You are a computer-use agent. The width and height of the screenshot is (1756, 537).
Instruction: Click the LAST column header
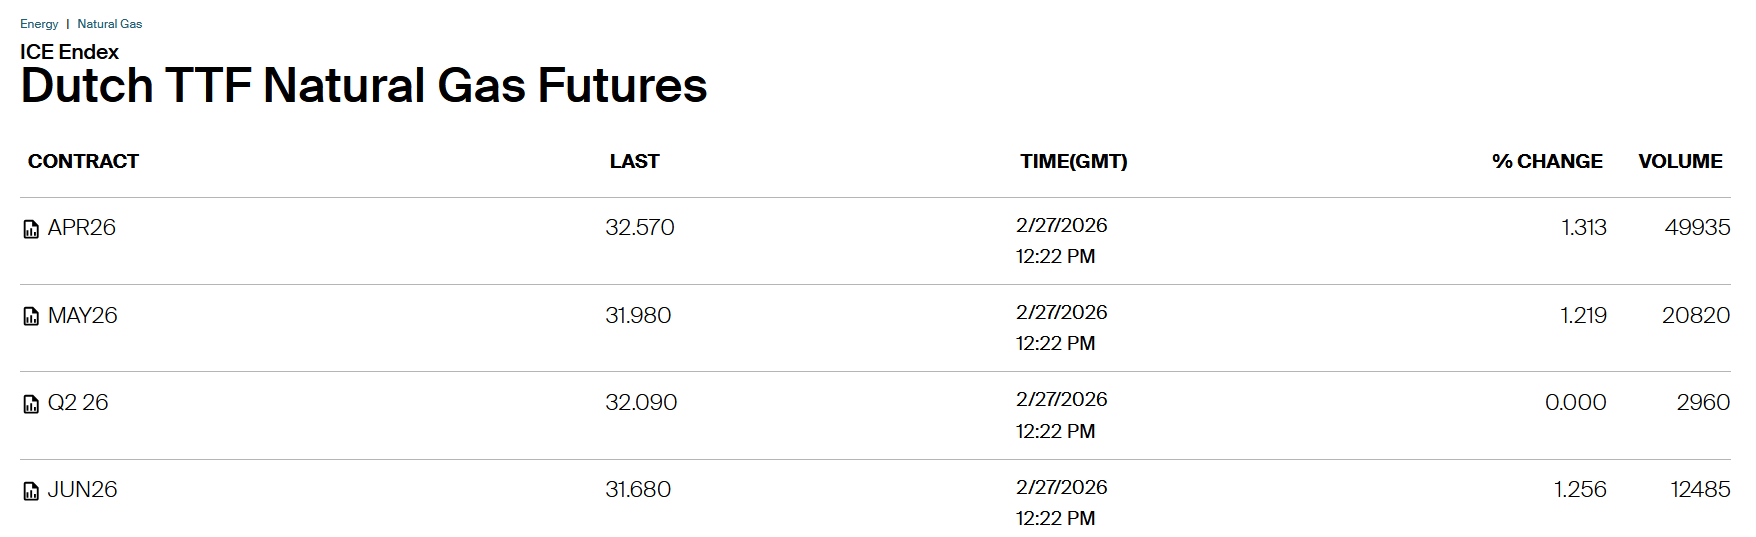pyautogui.click(x=635, y=161)
